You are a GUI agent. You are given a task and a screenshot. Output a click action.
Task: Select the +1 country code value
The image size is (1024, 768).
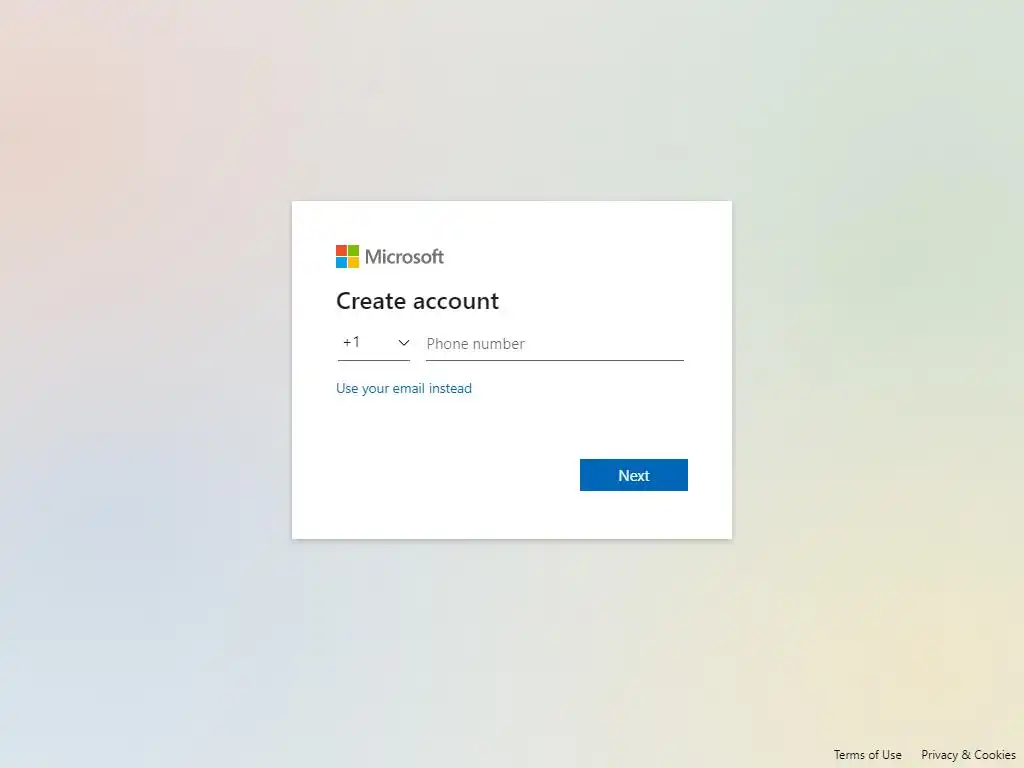pyautogui.click(x=351, y=342)
